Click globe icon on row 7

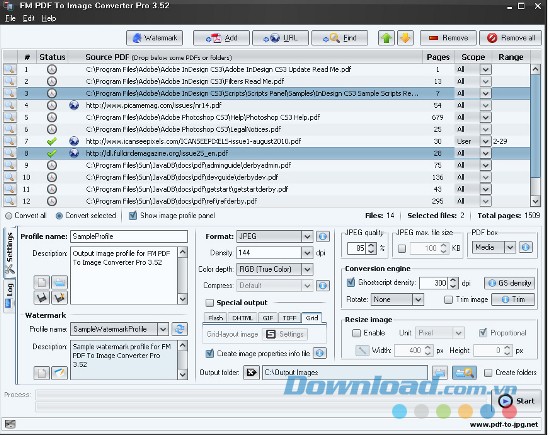tap(74, 142)
